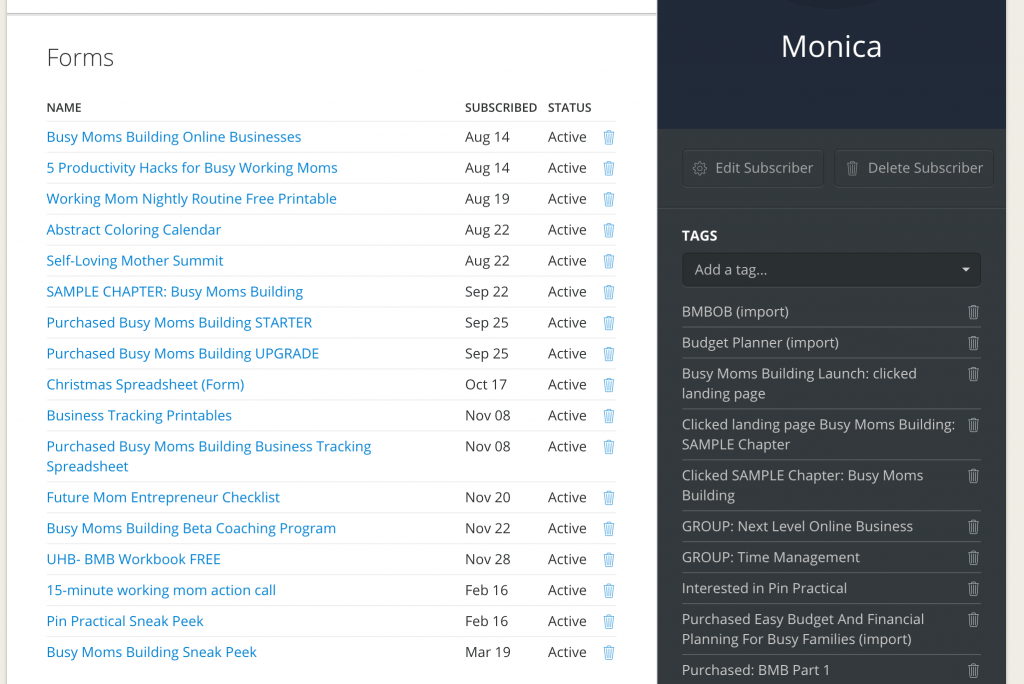This screenshot has height=684, width=1024.
Task: Click the Aug 19 subscribed date
Action: [487, 199]
